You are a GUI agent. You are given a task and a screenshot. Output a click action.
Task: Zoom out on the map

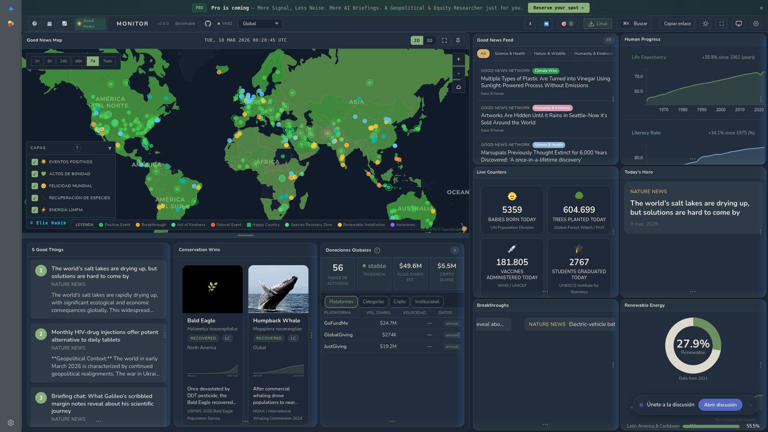[x=458, y=73]
